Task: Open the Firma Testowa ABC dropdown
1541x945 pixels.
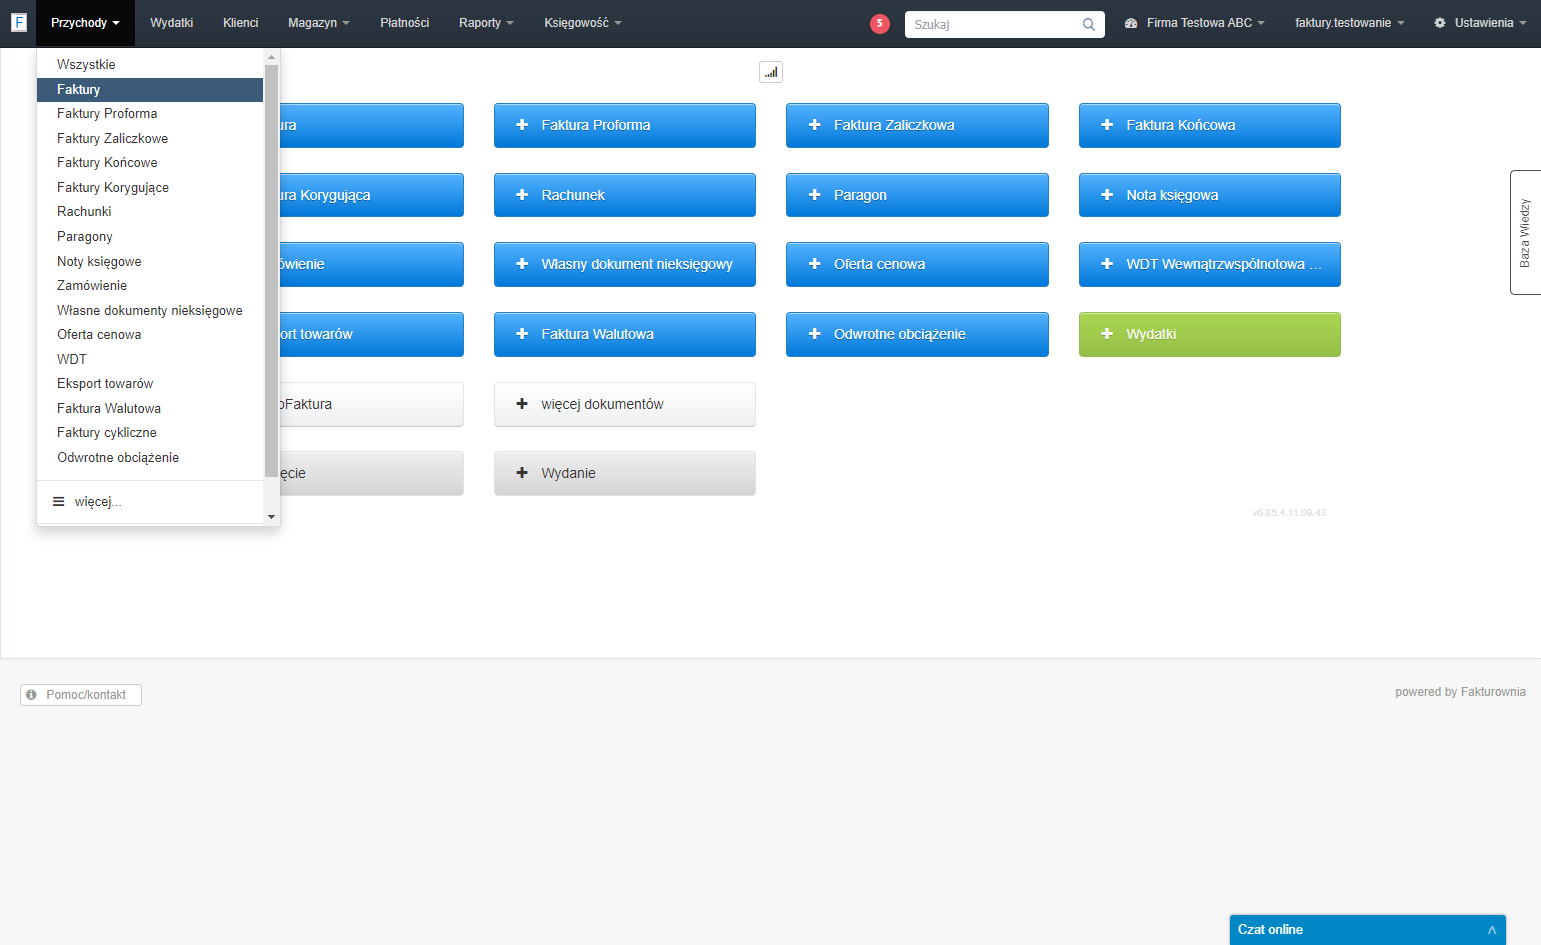Action: tap(1195, 23)
